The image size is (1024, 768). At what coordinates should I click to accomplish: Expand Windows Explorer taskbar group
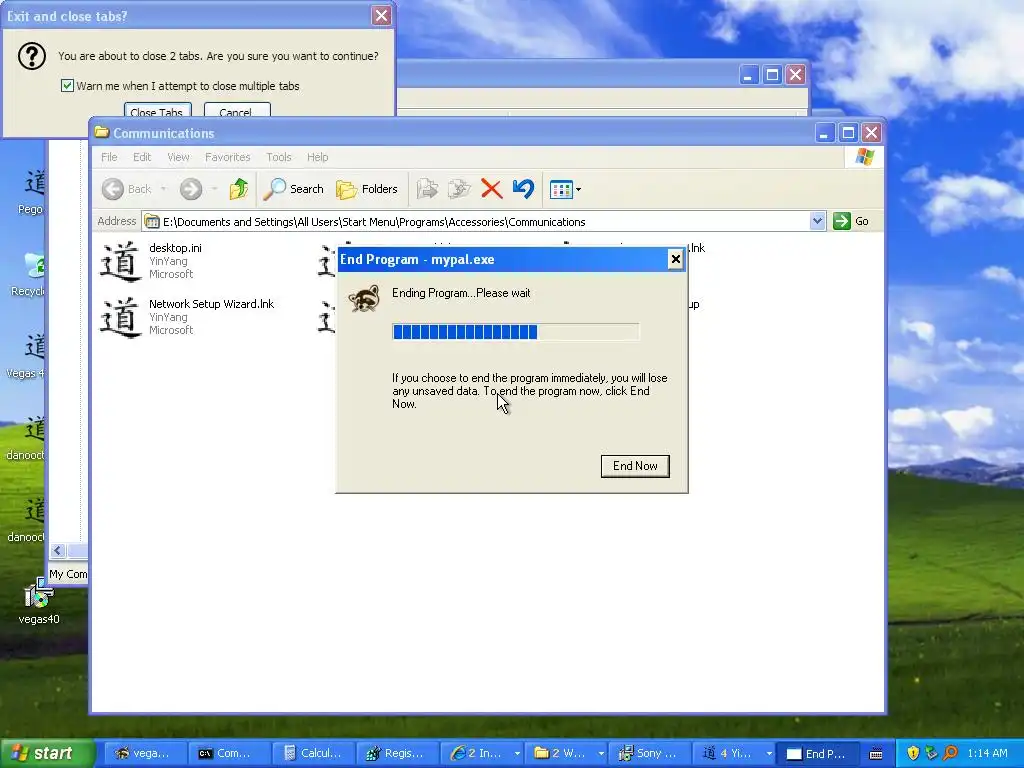pyautogui.click(x=601, y=754)
